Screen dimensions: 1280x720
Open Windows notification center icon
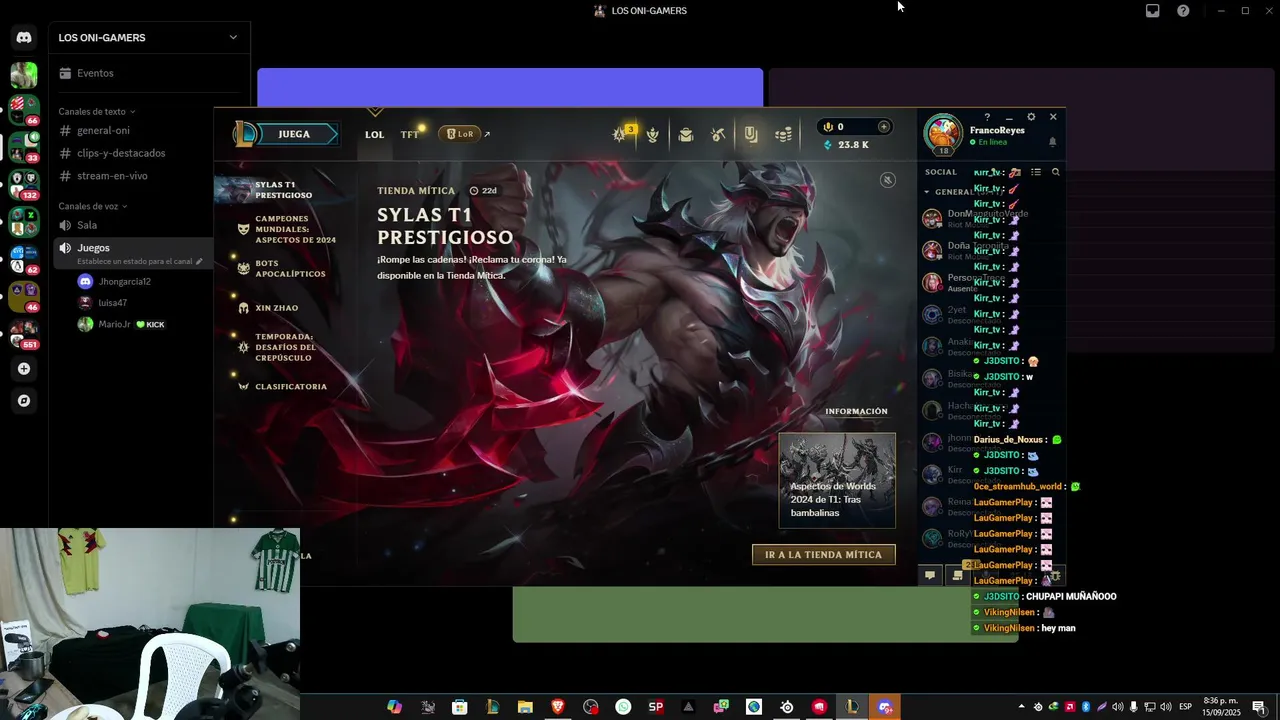[x=1259, y=707]
